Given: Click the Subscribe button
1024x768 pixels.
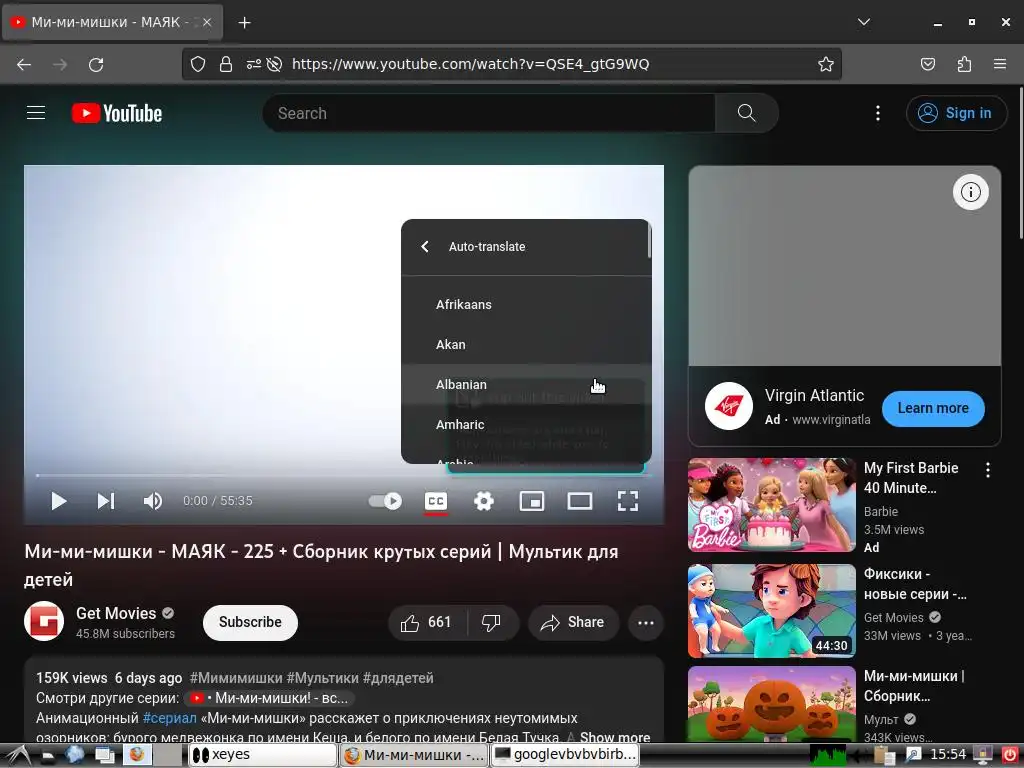Looking at the screenshot, I should coord(250,622).
